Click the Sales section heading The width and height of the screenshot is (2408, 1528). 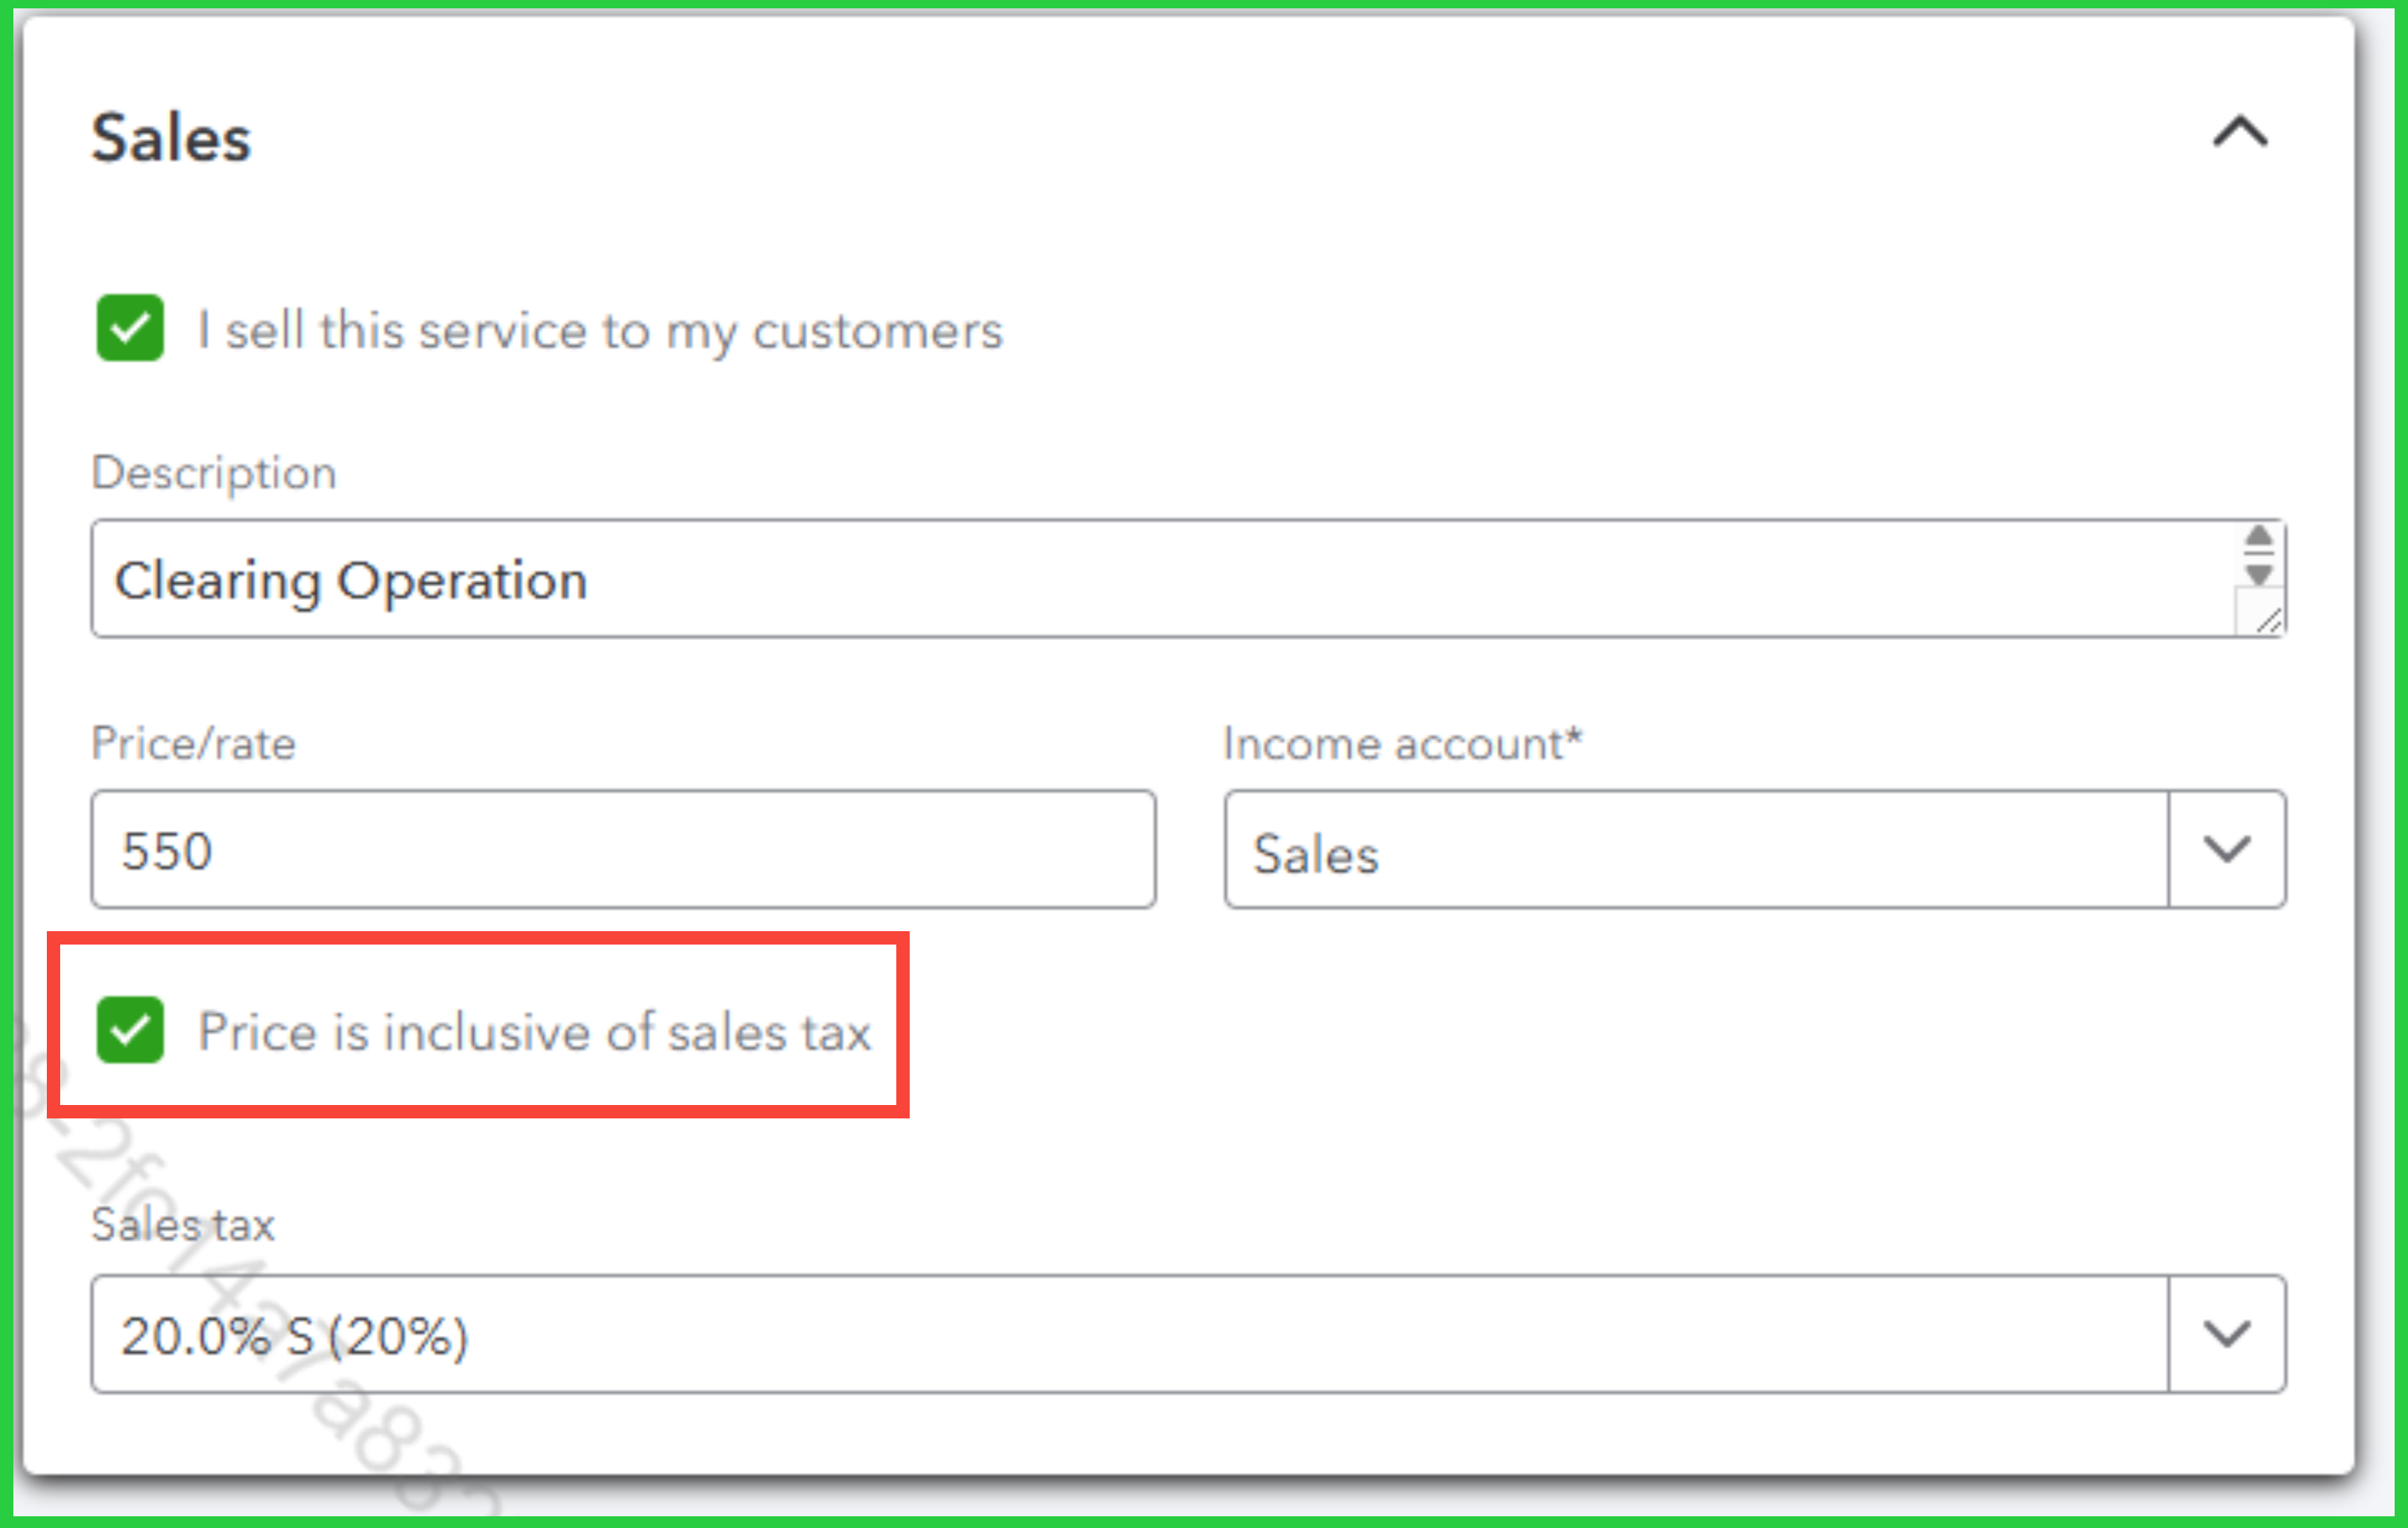pos(171,138)
